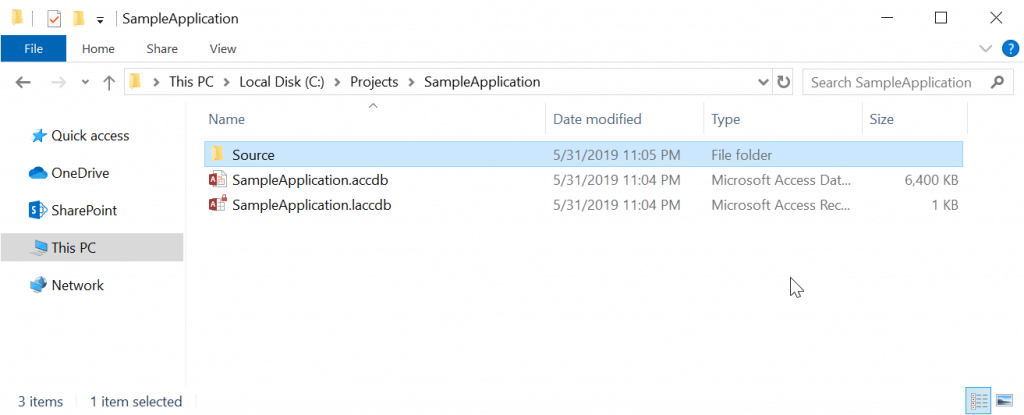Expand the ribbon with the chevron
1024x415 pixels.
tap(985, 48)
